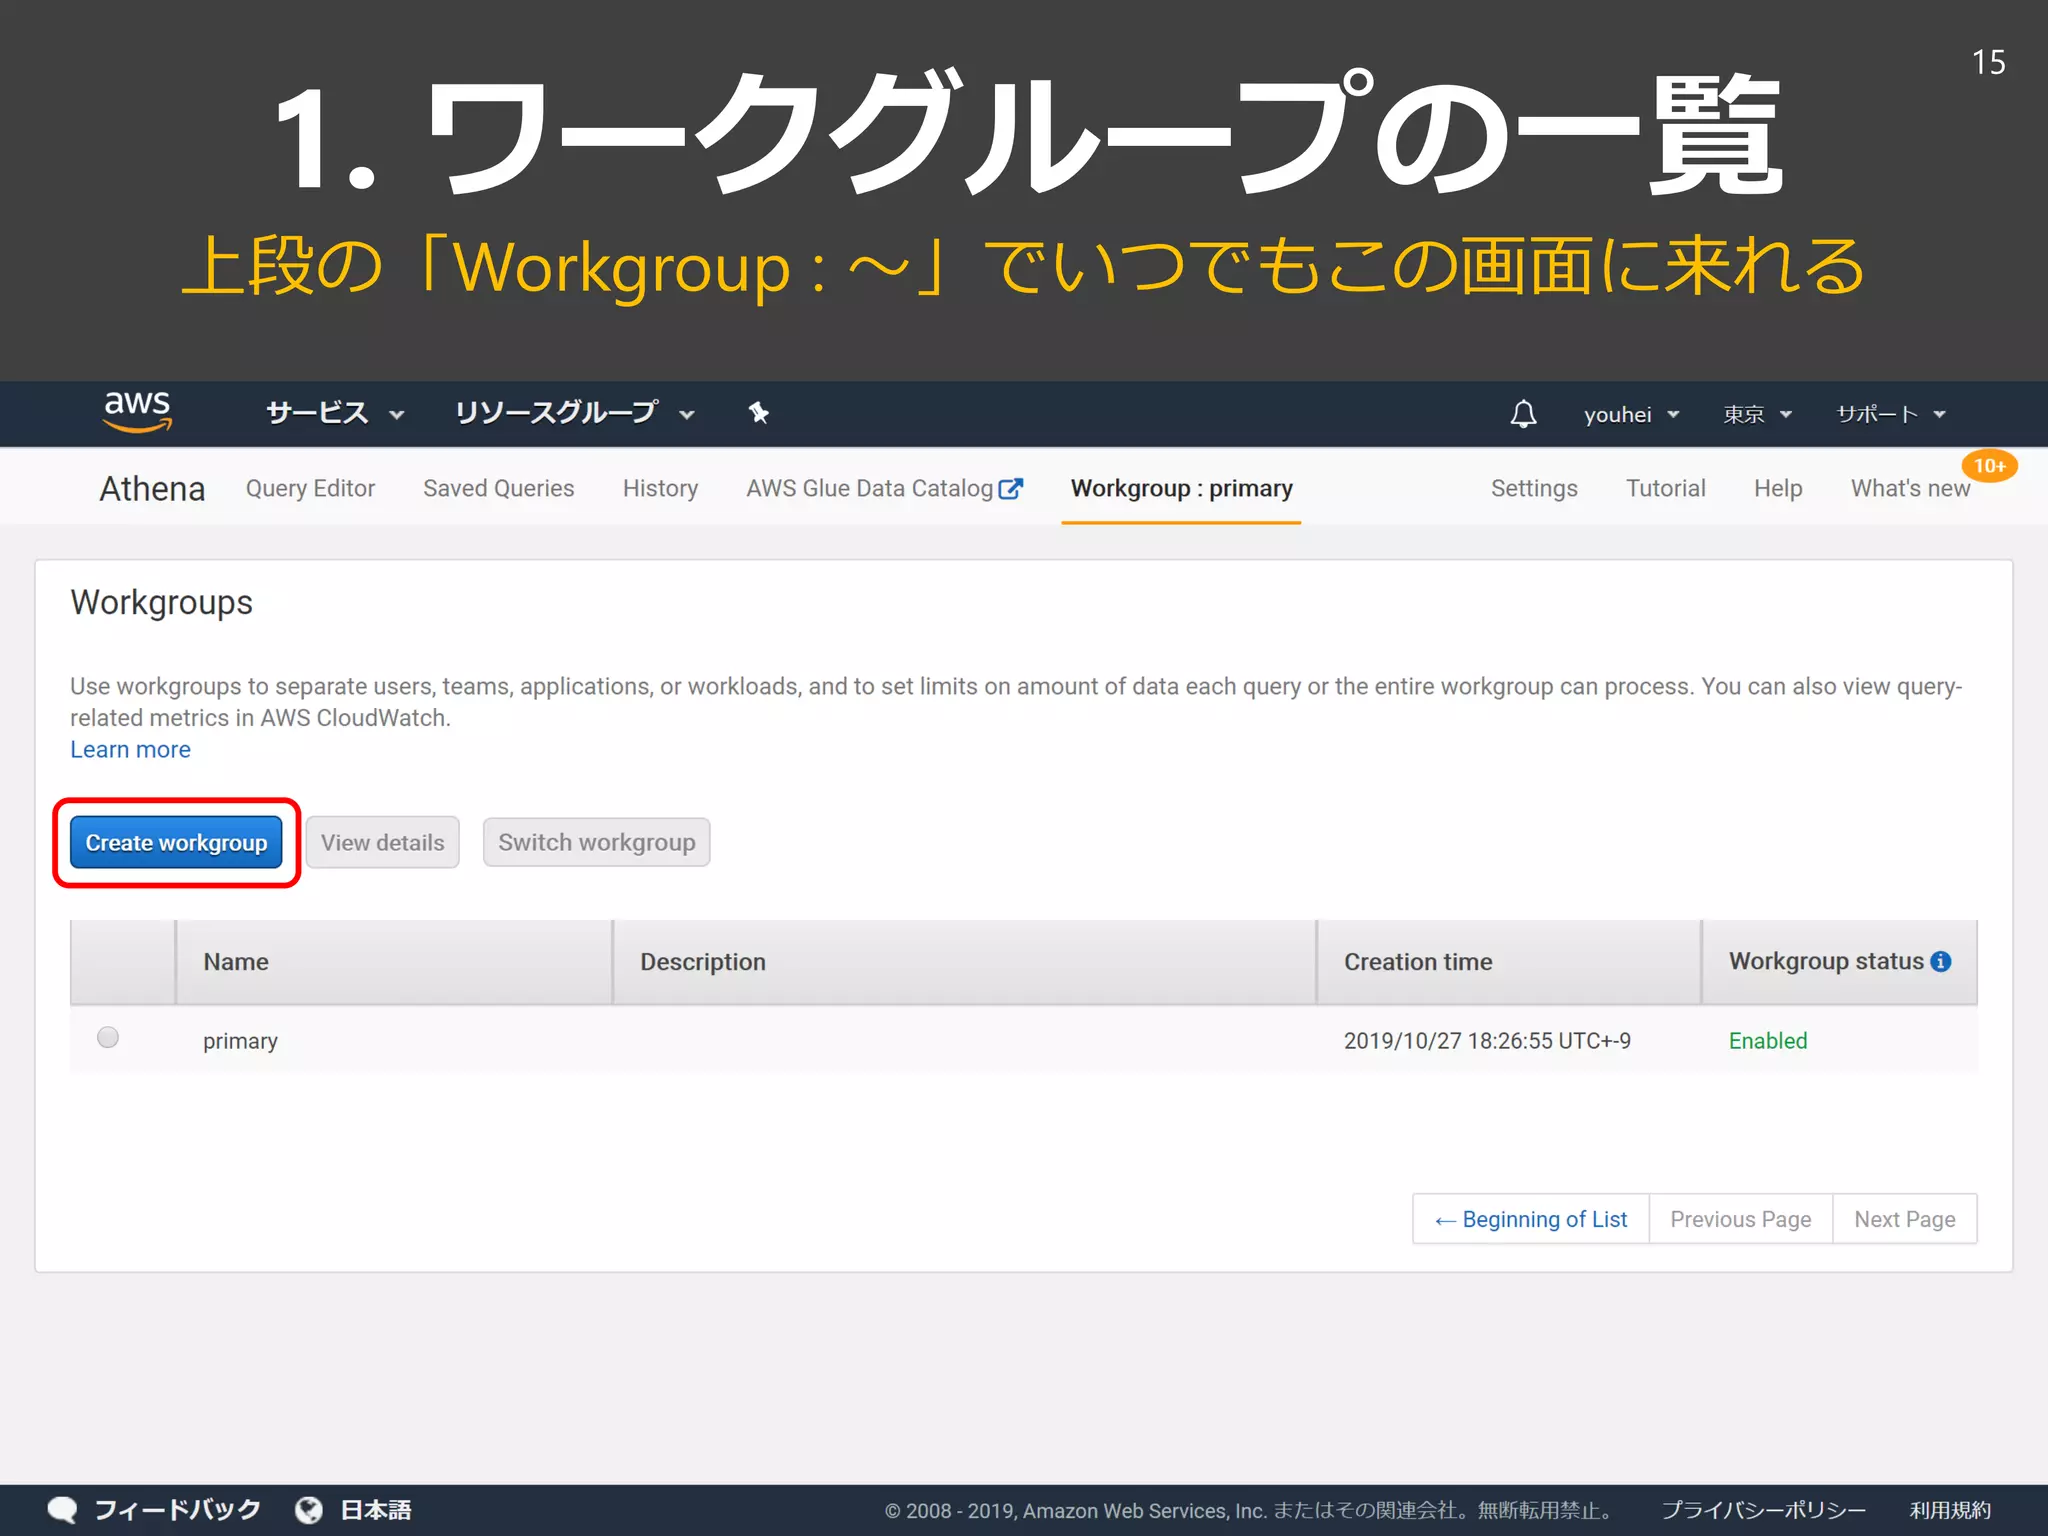Expand the サービス menu
Image resolution: width=2048 pixels, height=1536 pixels.
tap(335, 413)
